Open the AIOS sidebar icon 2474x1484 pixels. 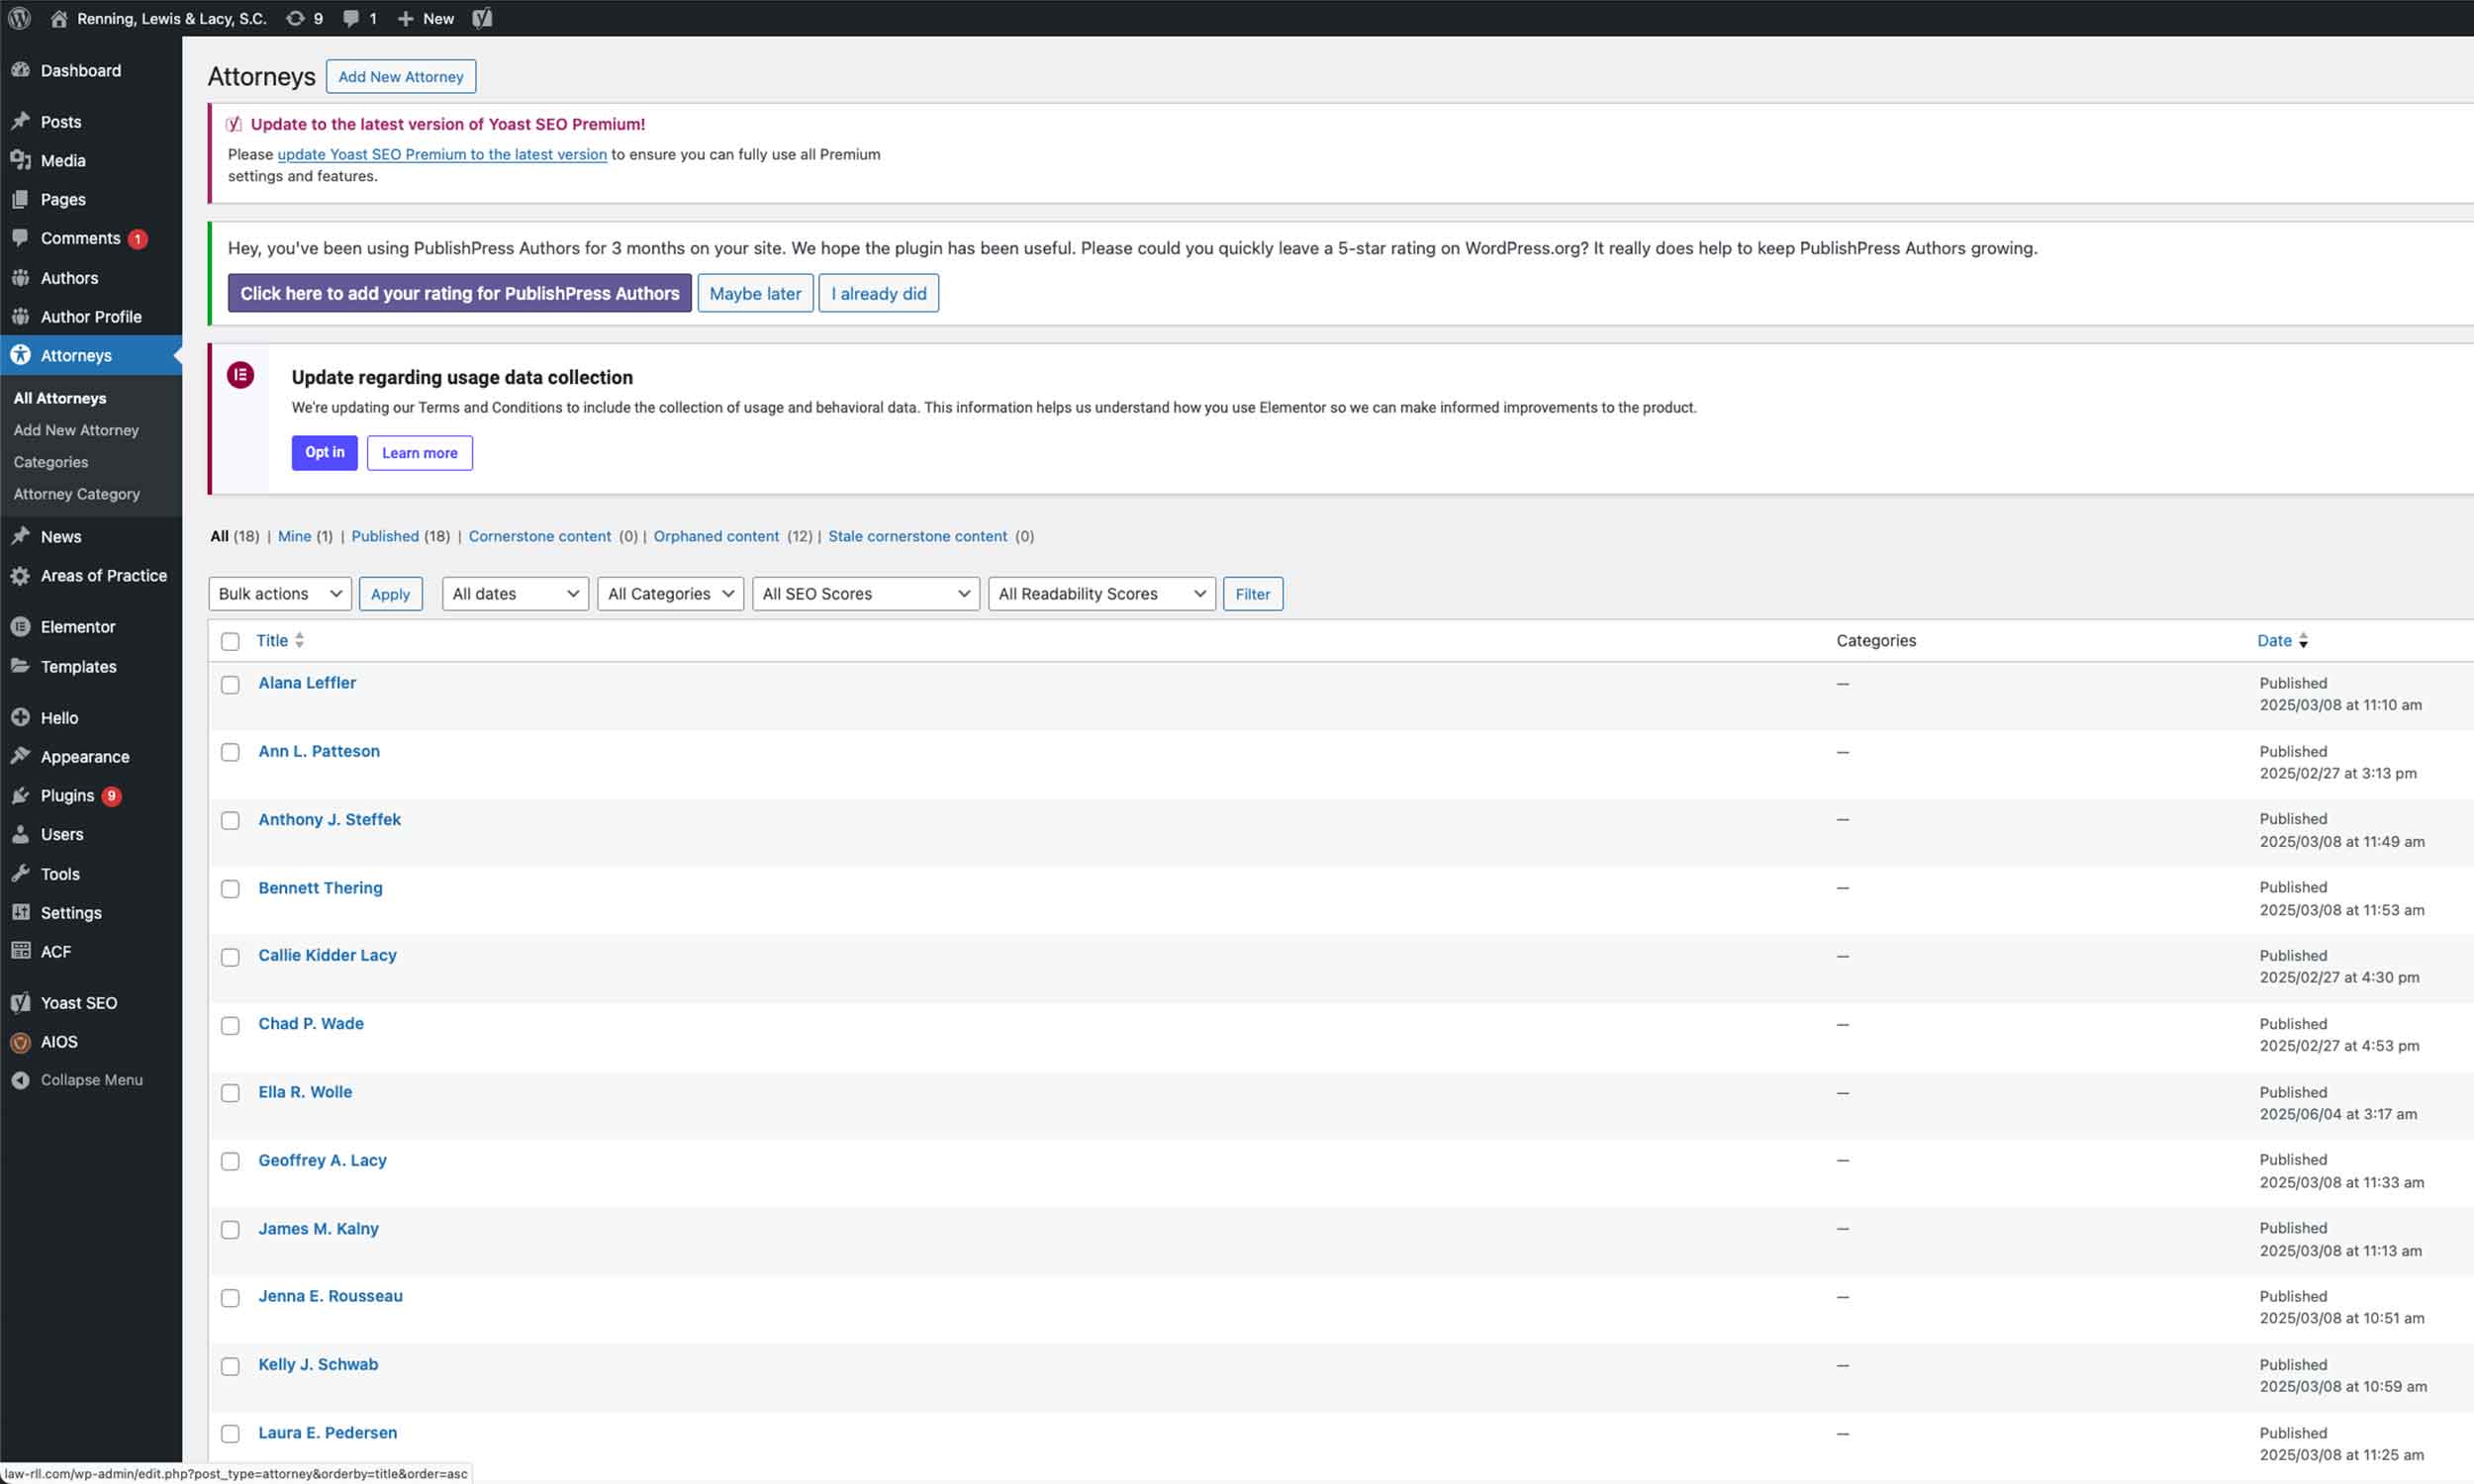20,1042
